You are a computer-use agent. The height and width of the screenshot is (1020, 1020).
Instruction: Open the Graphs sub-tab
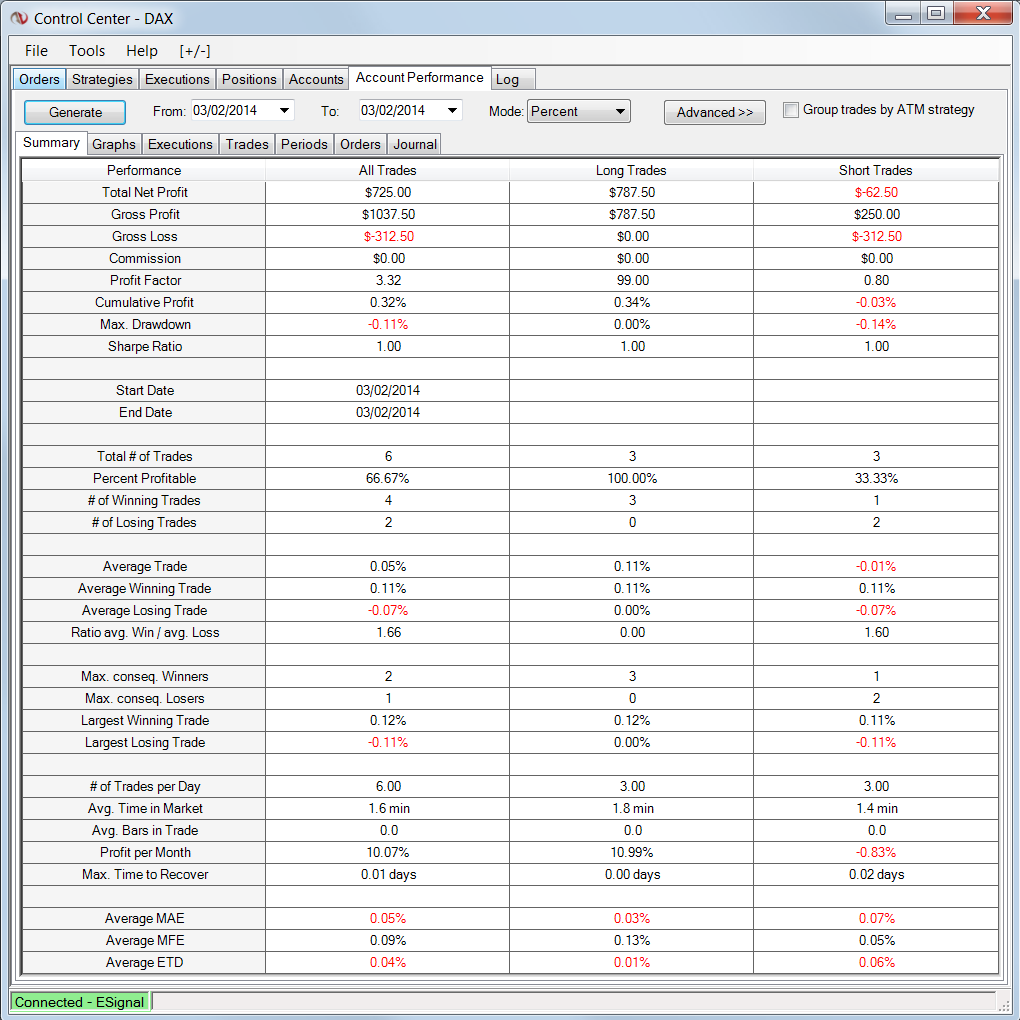pyautogui.click(x=114, y=144)
